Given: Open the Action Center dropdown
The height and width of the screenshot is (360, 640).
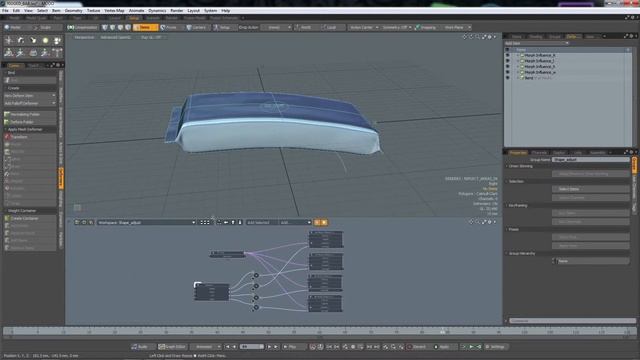Looking at the screenshot, I should click(363, 27).
